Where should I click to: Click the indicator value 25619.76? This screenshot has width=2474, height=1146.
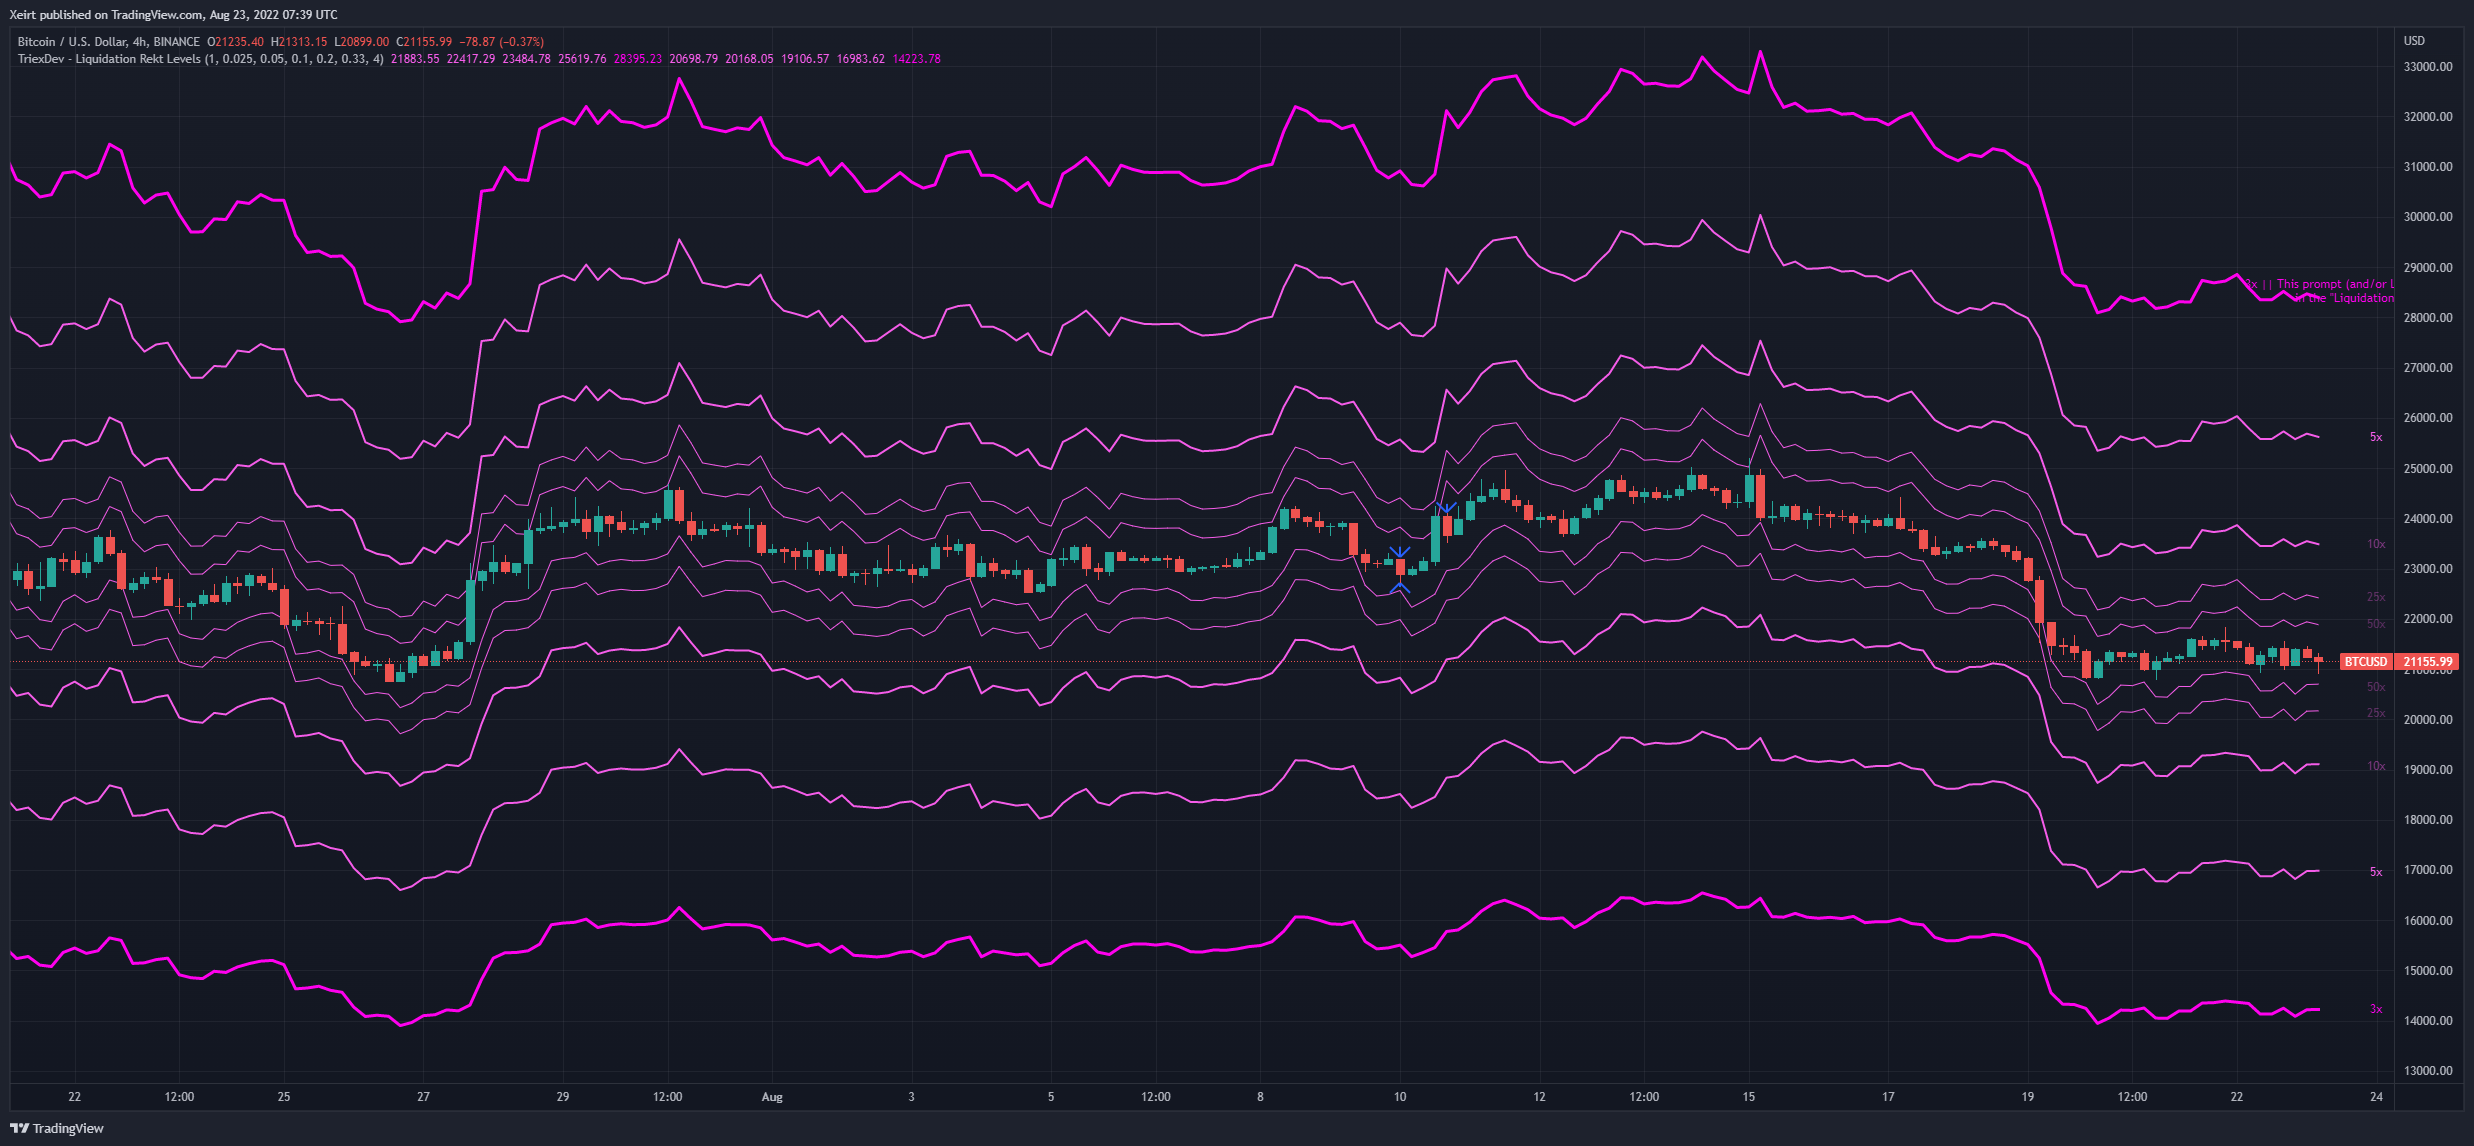[582, 59]
